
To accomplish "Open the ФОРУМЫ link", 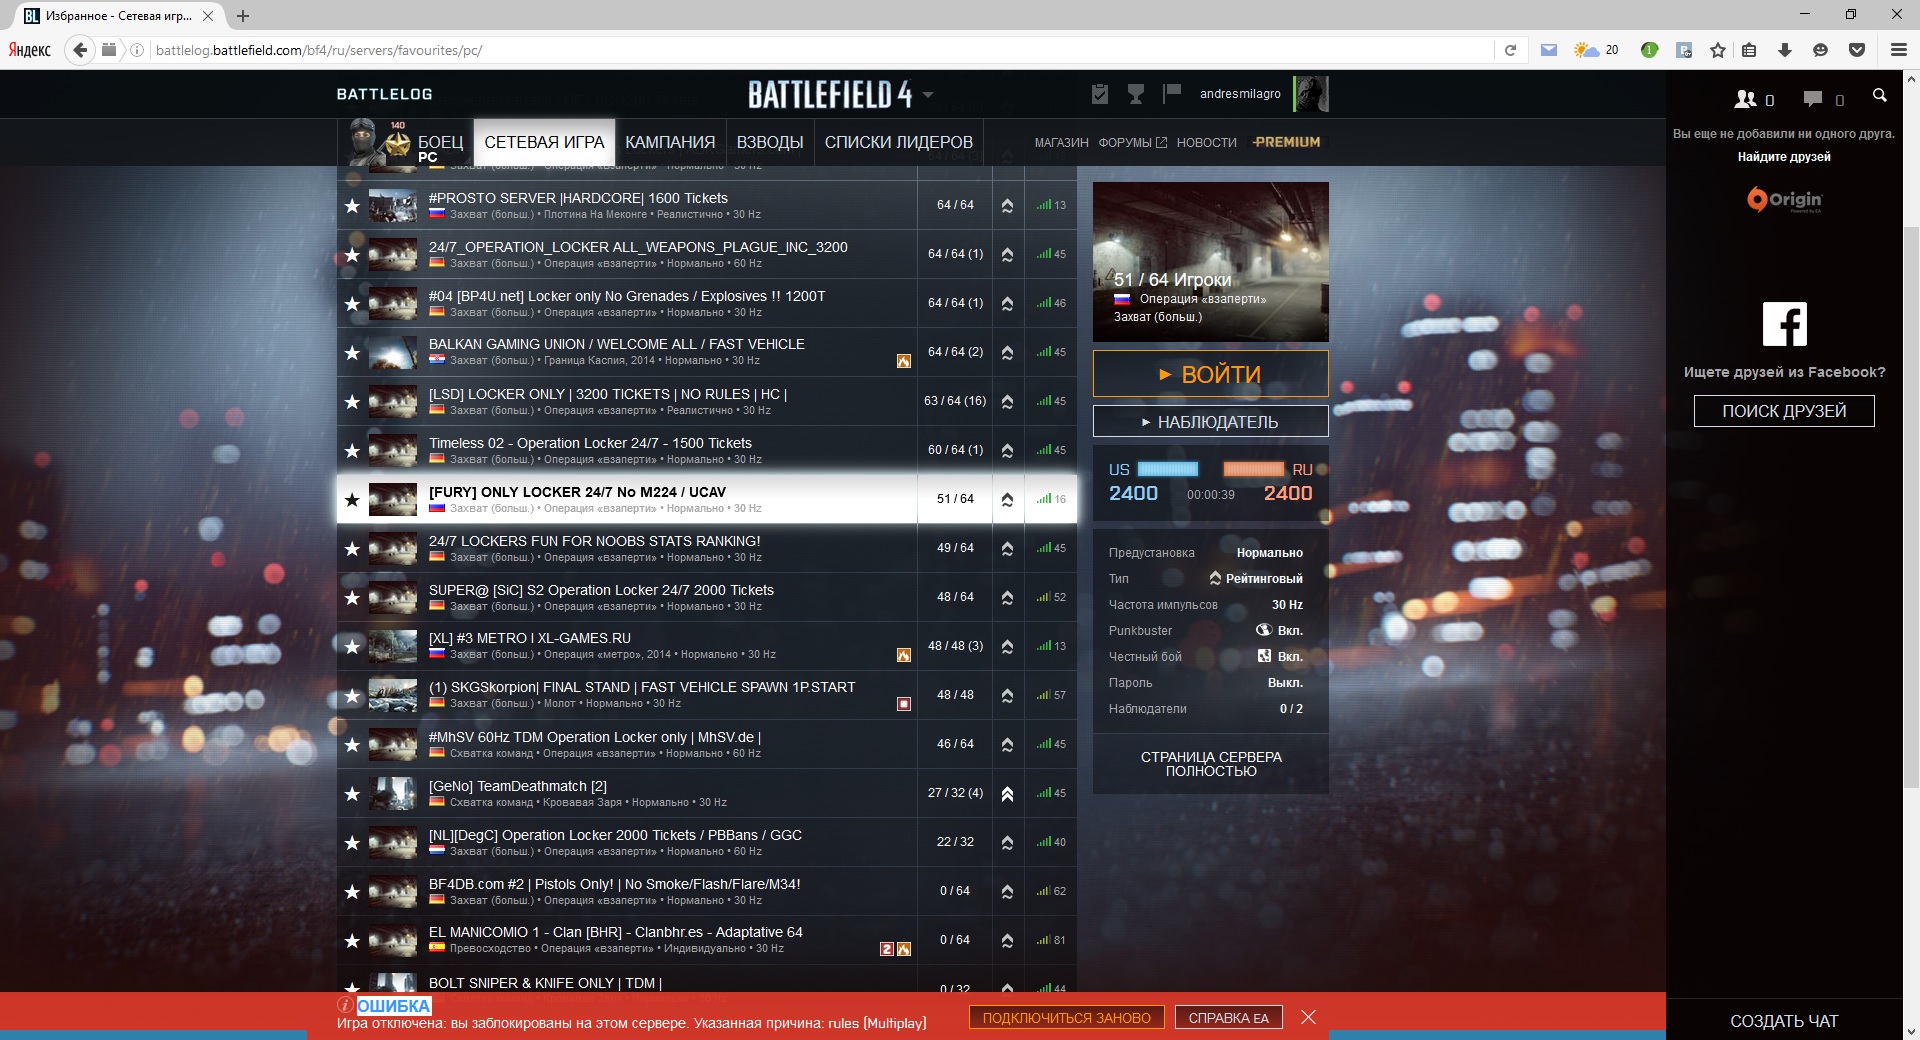I will [x=1132, y=143].
